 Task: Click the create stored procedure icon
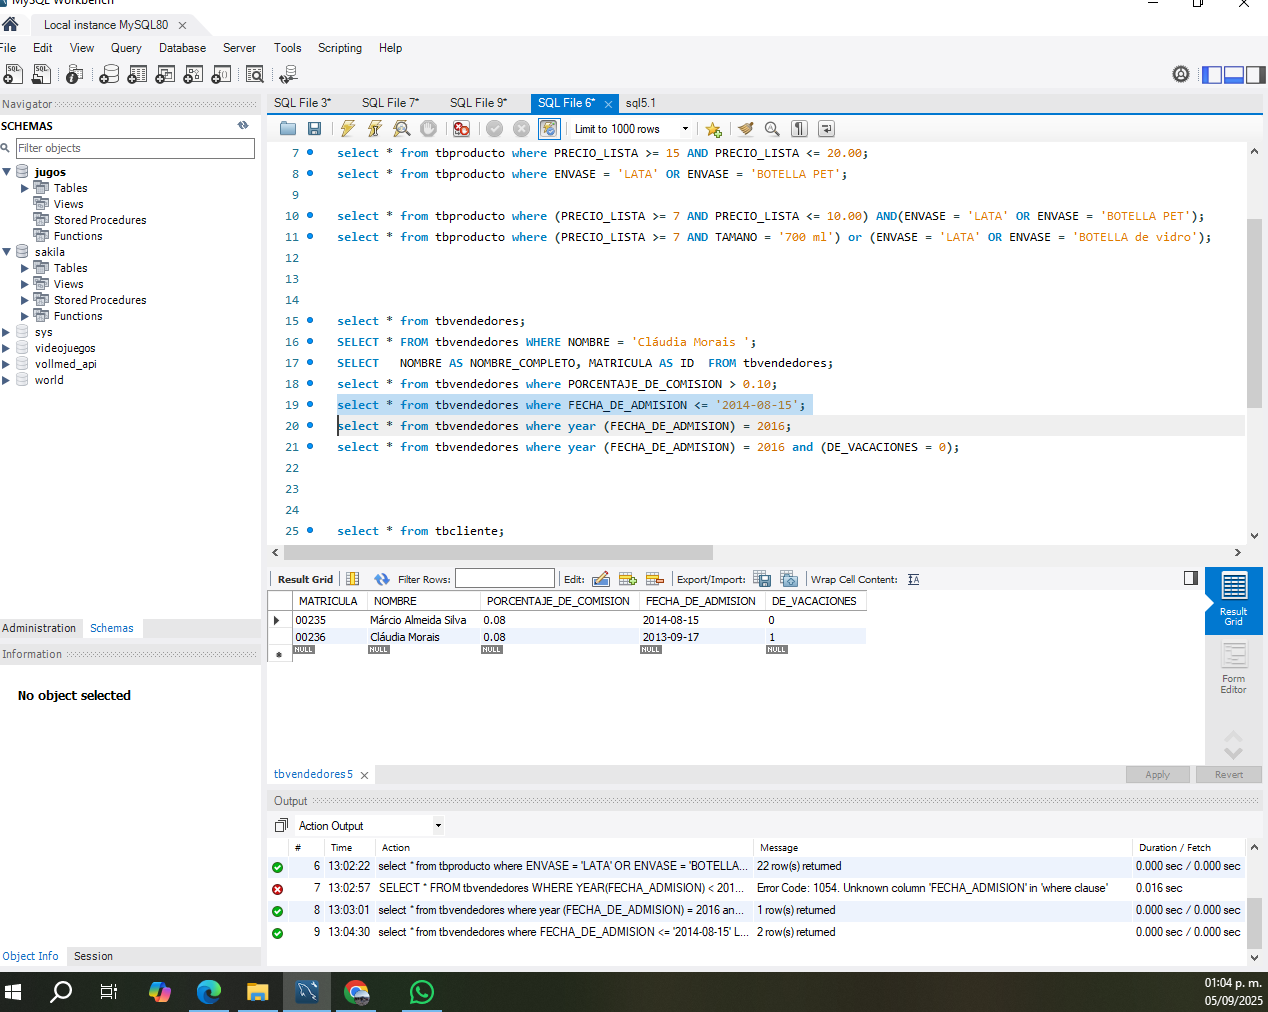pyautogui.click(x=193, y=74)
